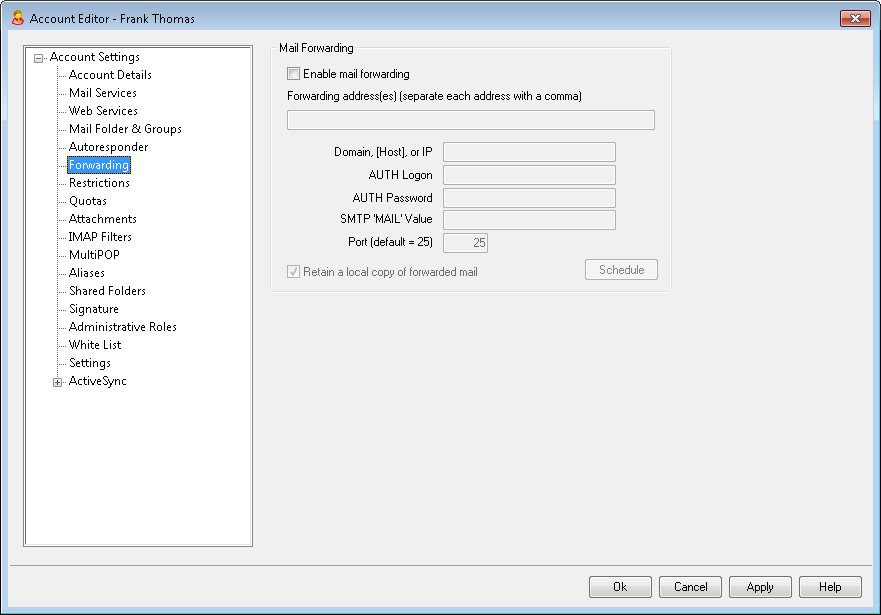Expand the ActiveSync tree node

[57, 382]
